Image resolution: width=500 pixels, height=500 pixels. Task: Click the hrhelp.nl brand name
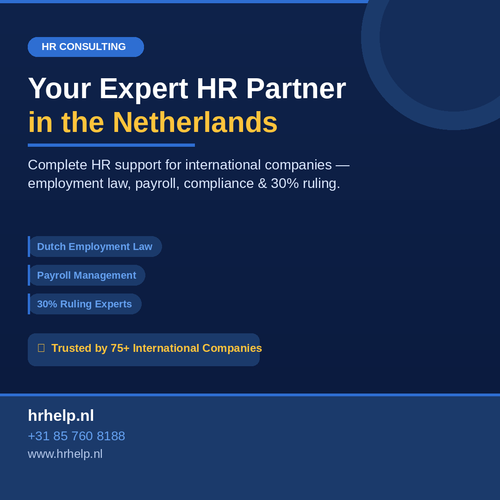[x=61, y=416]
